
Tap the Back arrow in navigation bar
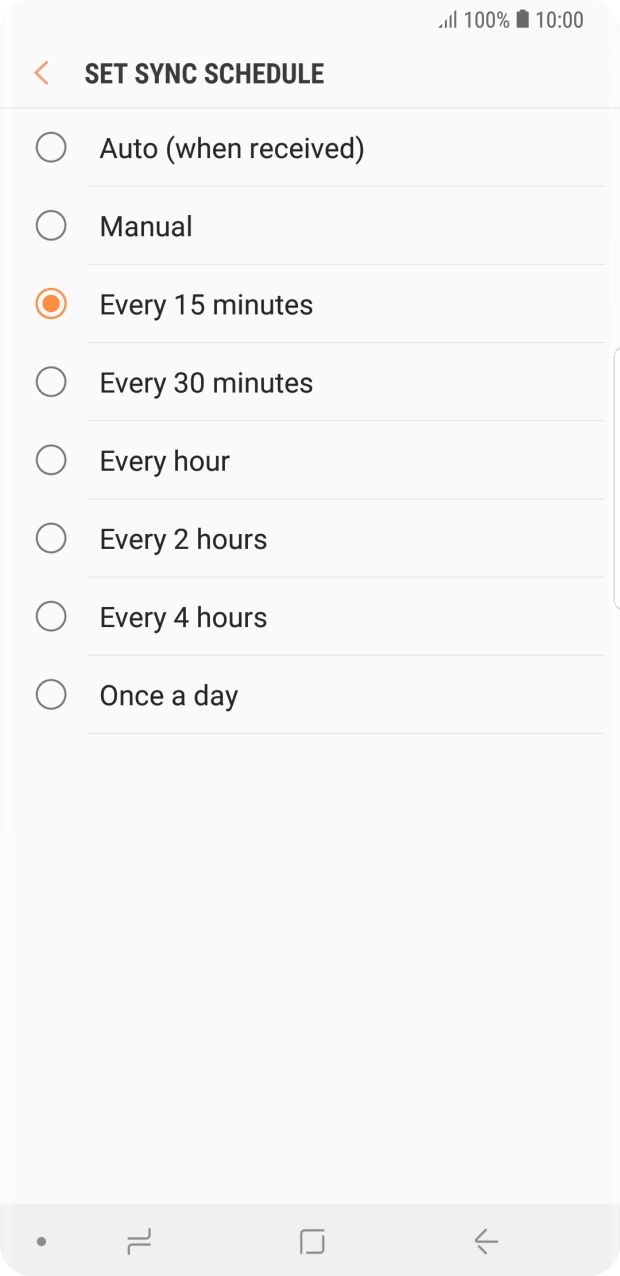point(485,1242)
